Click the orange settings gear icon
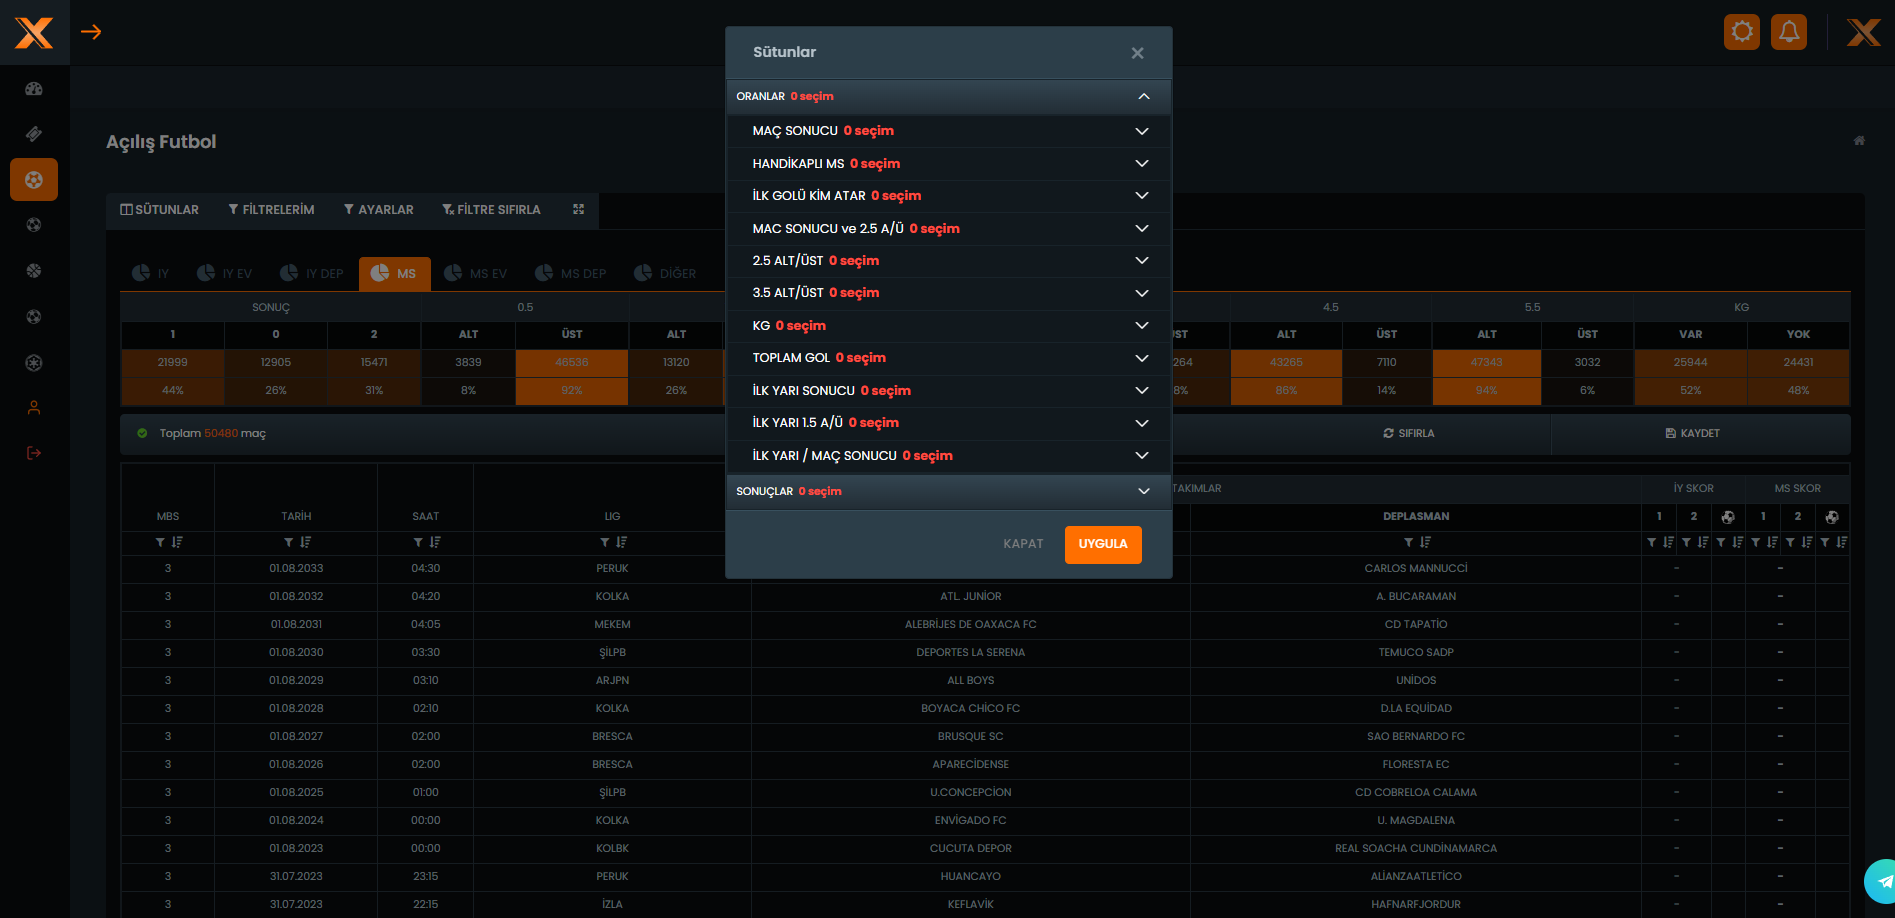 pos(1742,32)
